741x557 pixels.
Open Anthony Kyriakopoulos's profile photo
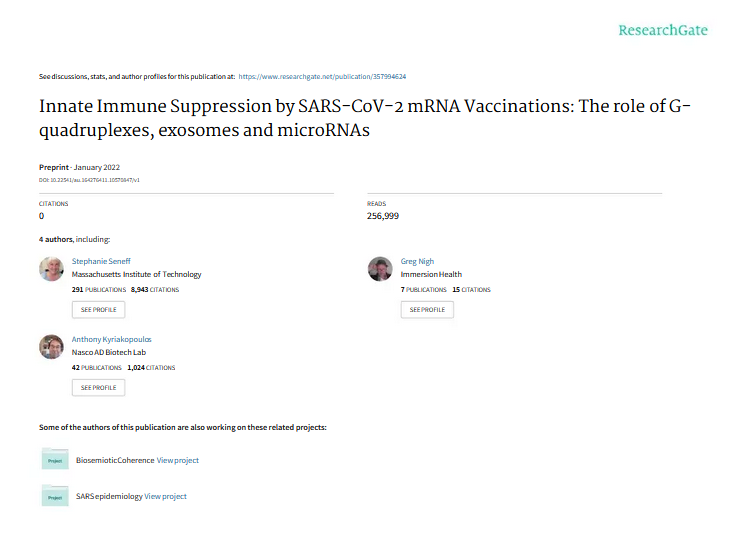[51, 346]
